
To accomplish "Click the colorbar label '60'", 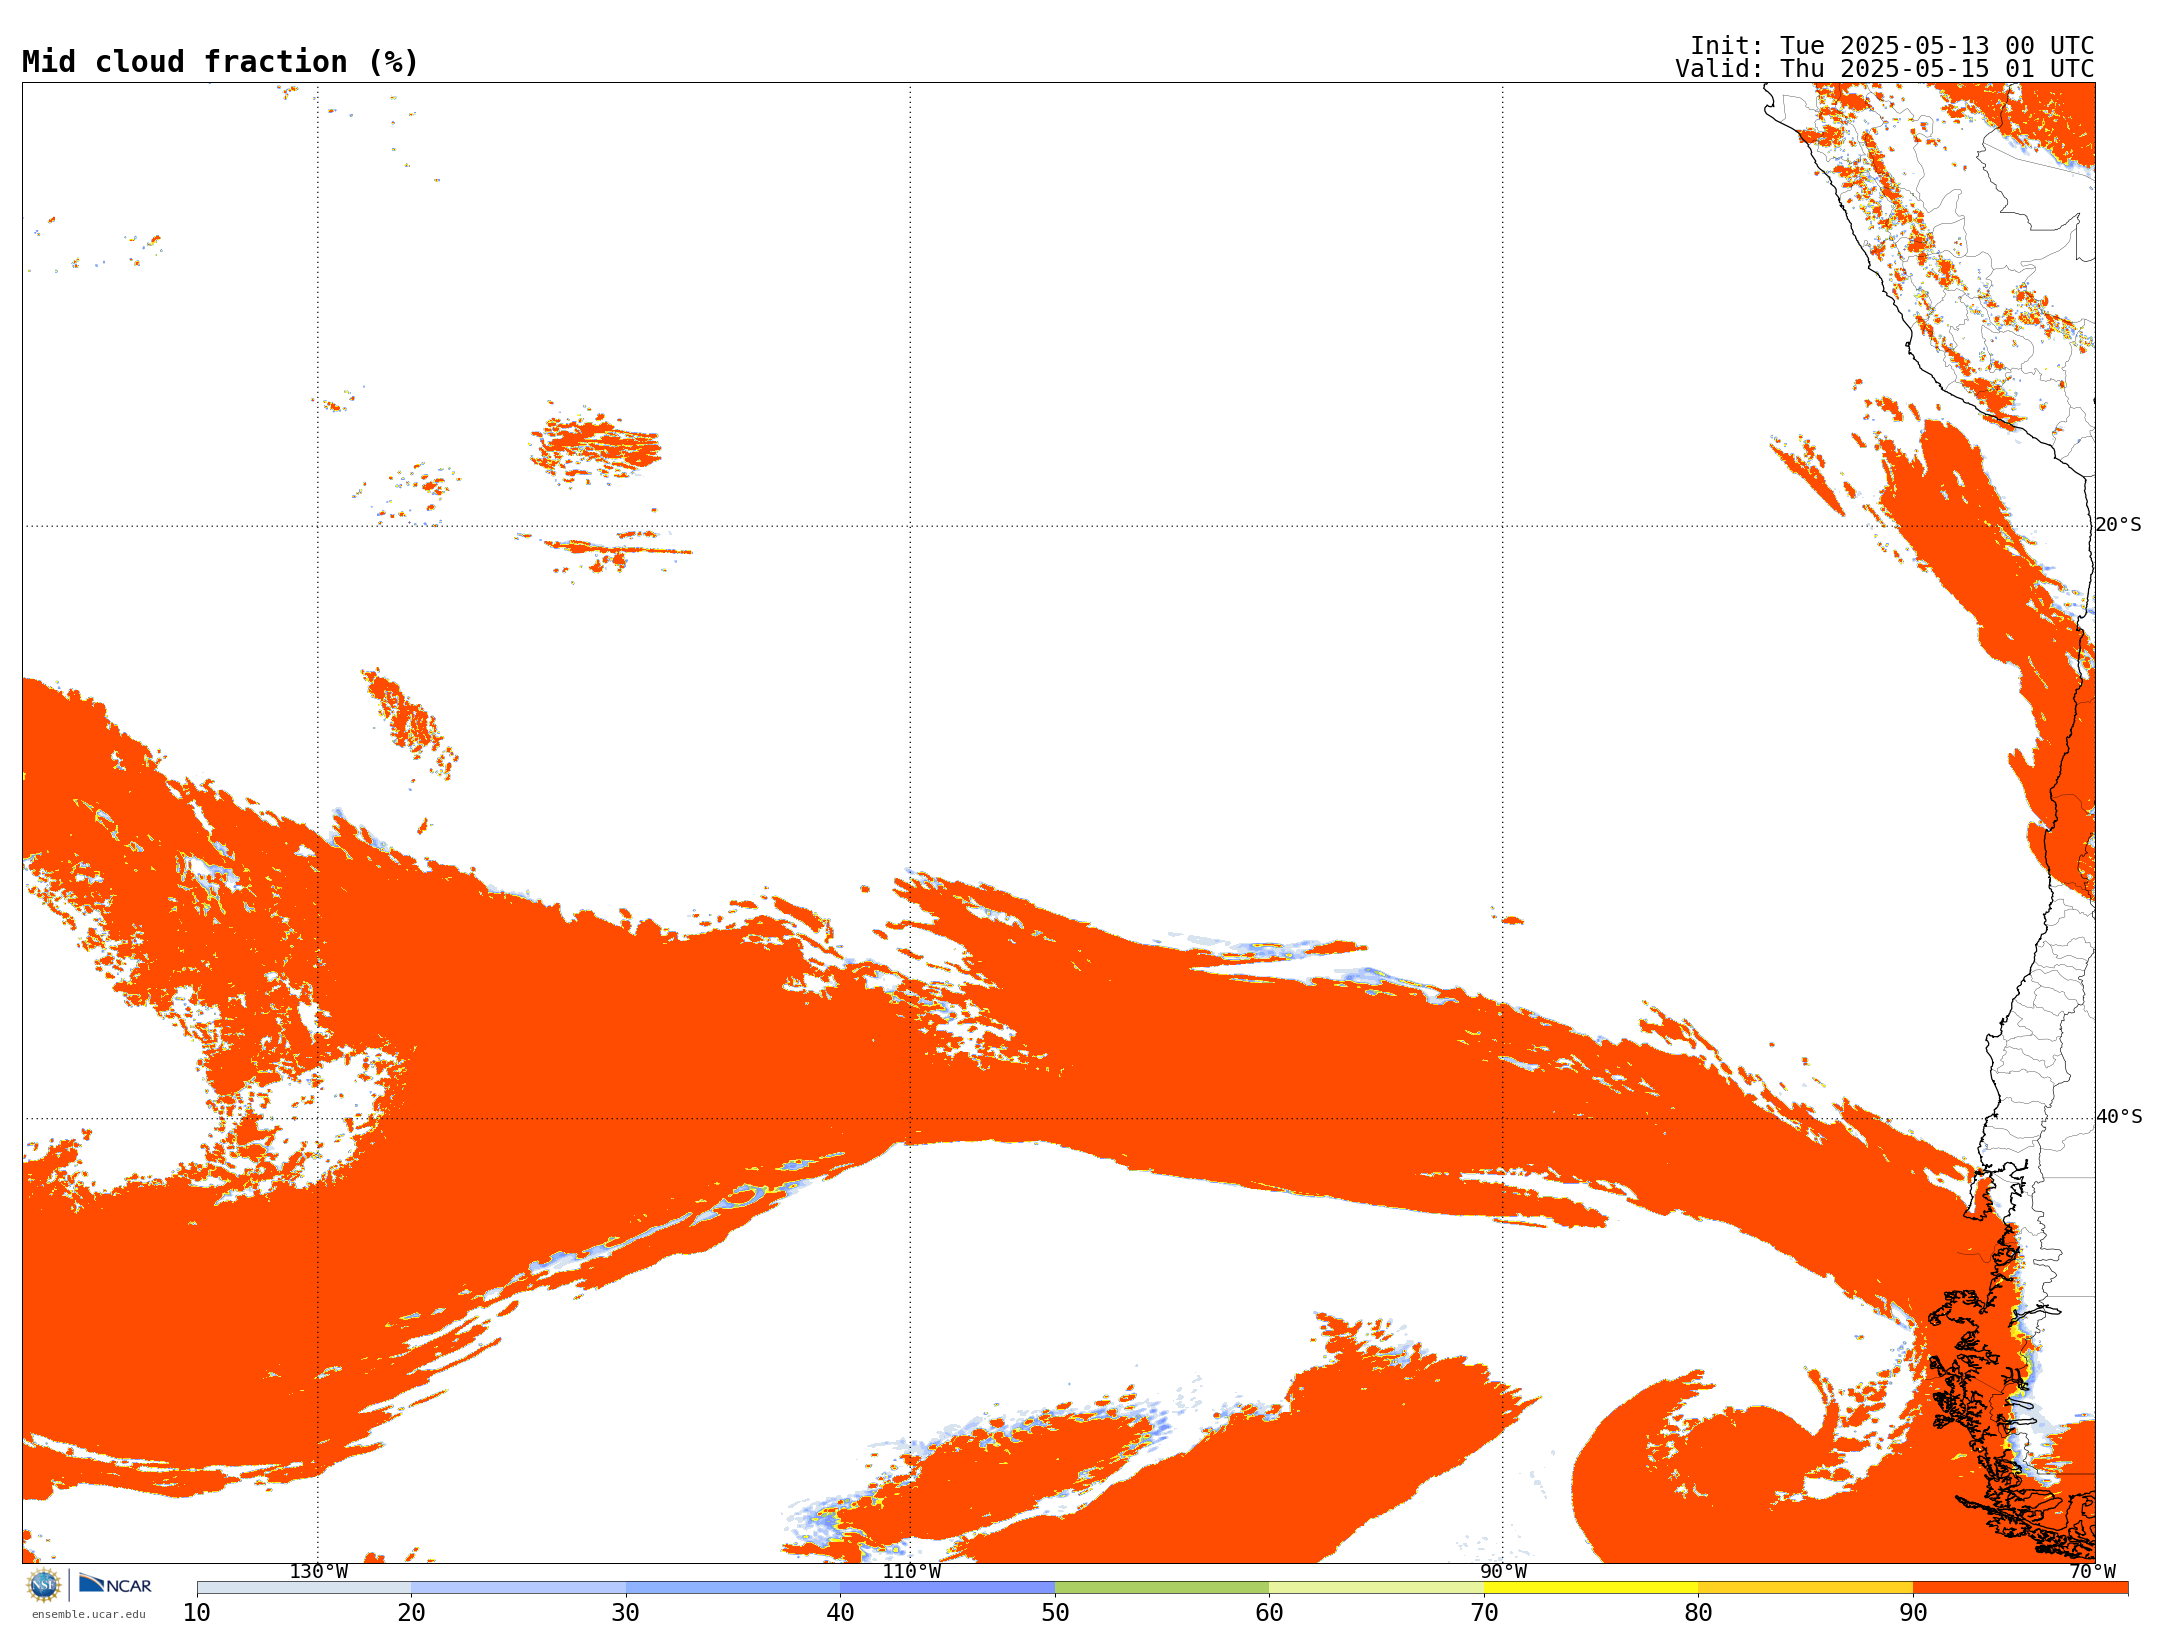I will point(1269,1613).
